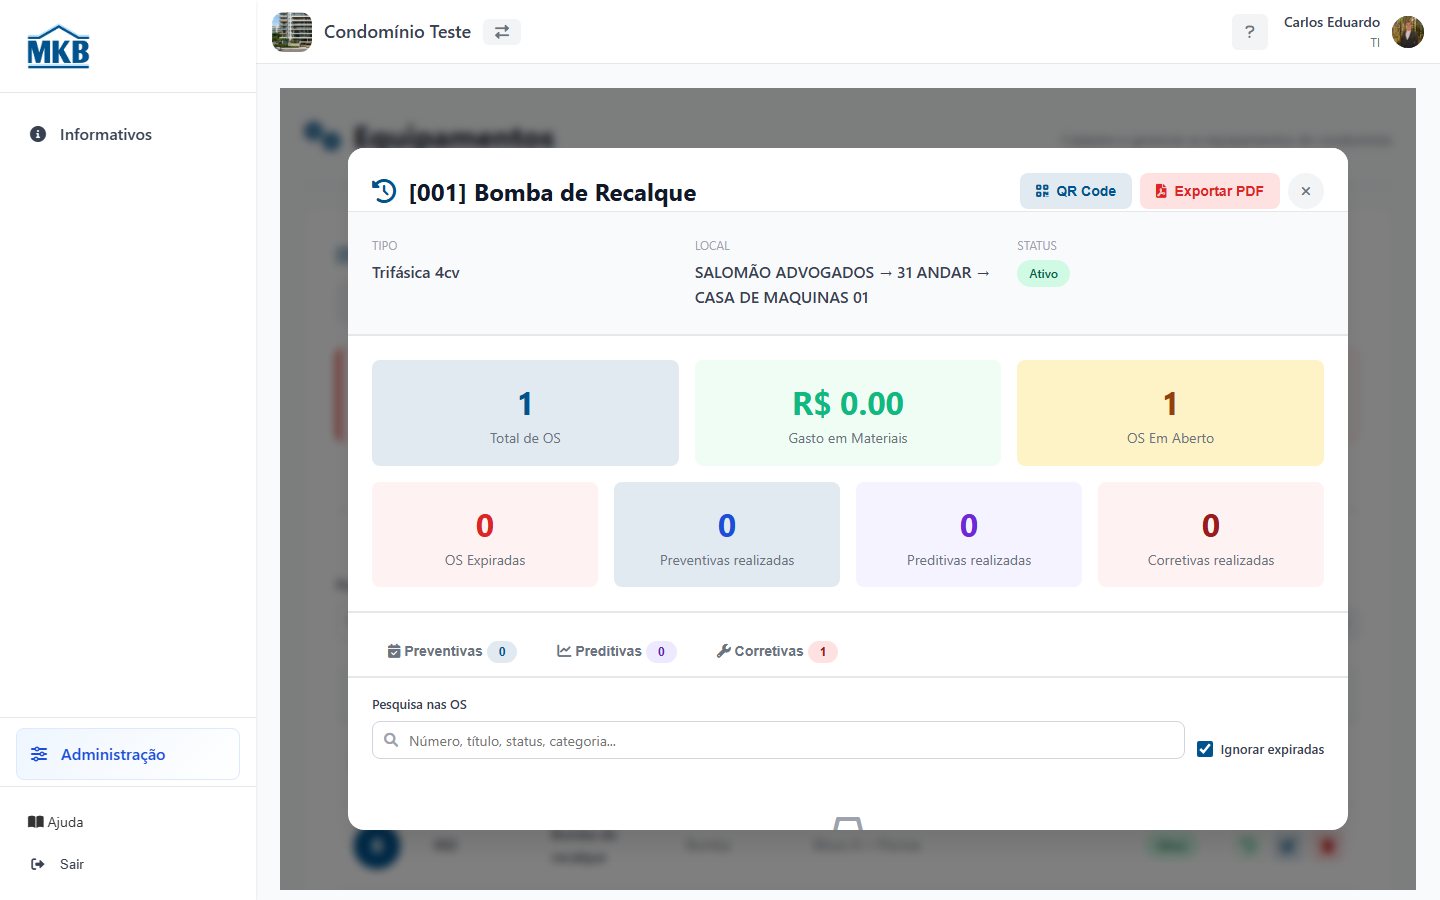Open the Administração sidebar item
The image size is (1440, 900).
[x=128, y=754]
